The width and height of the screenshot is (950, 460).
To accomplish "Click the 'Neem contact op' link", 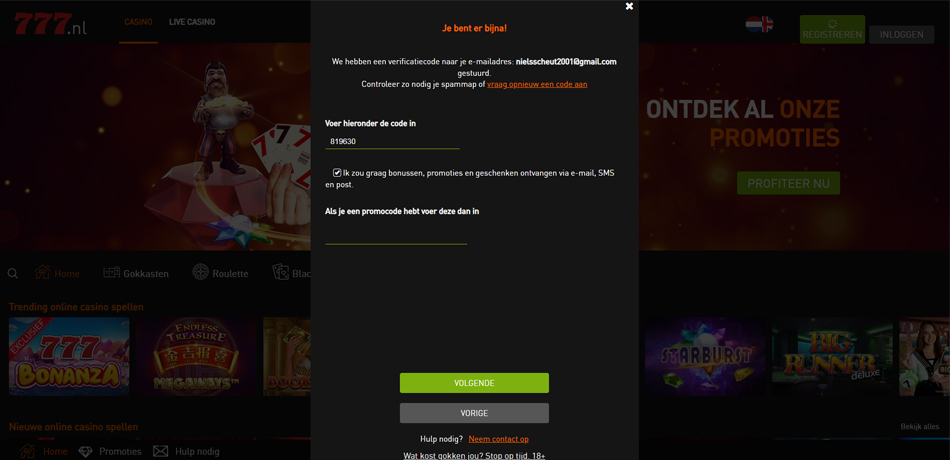I will (x=499, y=439).
